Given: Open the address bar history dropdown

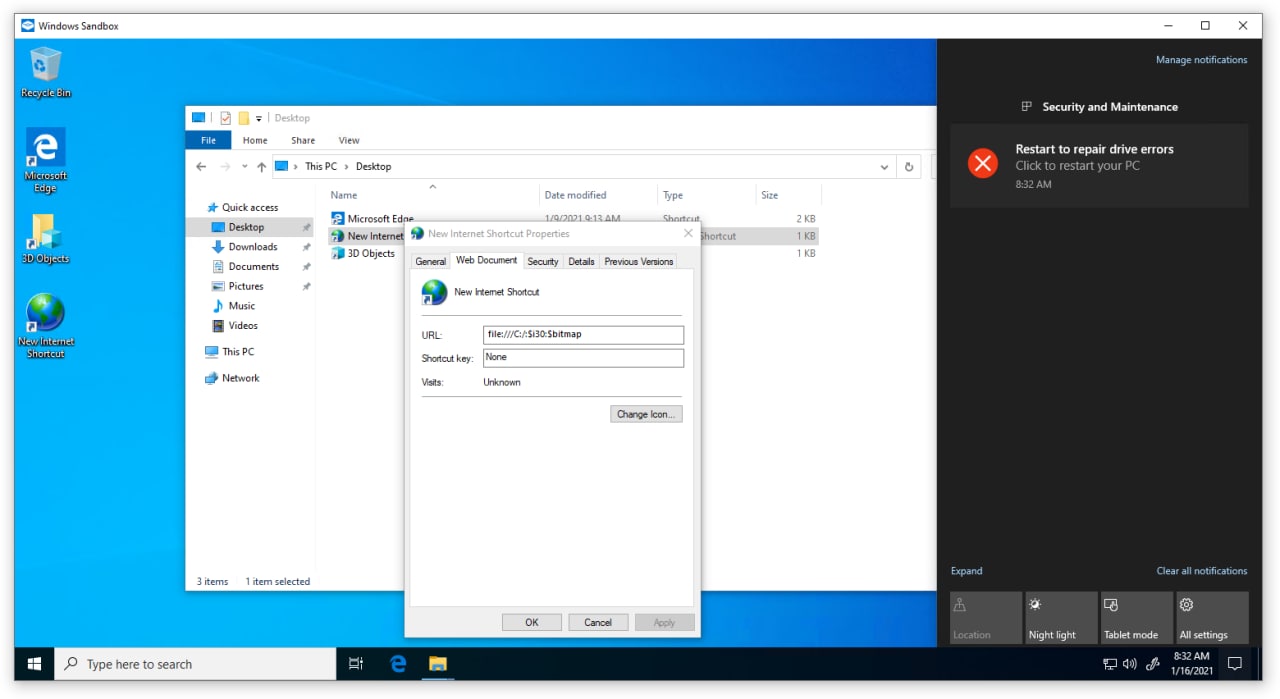Looking at the screenshot, I should [x=884, y=167].
